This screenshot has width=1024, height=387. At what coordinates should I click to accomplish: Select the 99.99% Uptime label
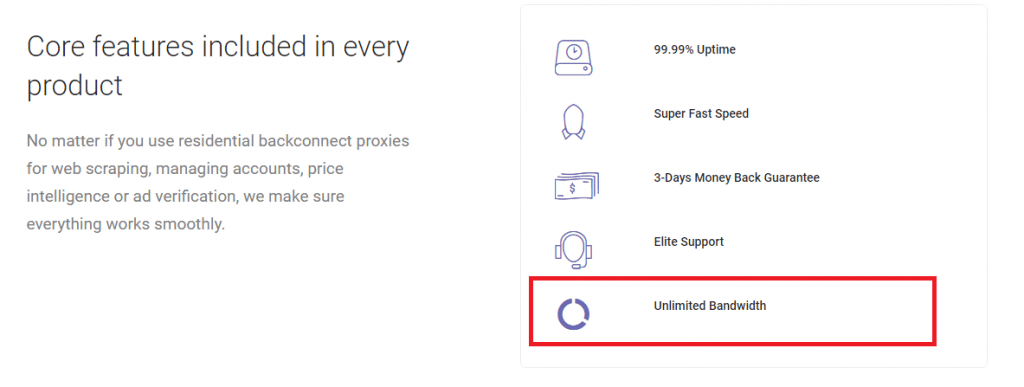(x=694, y=50)
